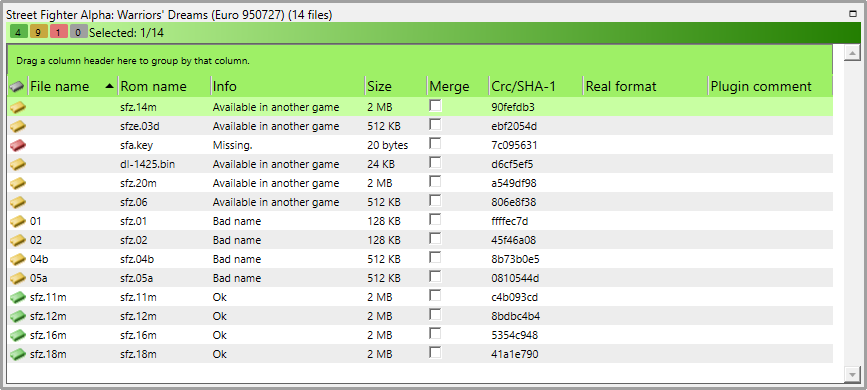Image resolution: width=867 pixels, height=390 pixels.
Task: Toggle Merge checkbox for sfze.03d
Action: [x=436, y=124]
